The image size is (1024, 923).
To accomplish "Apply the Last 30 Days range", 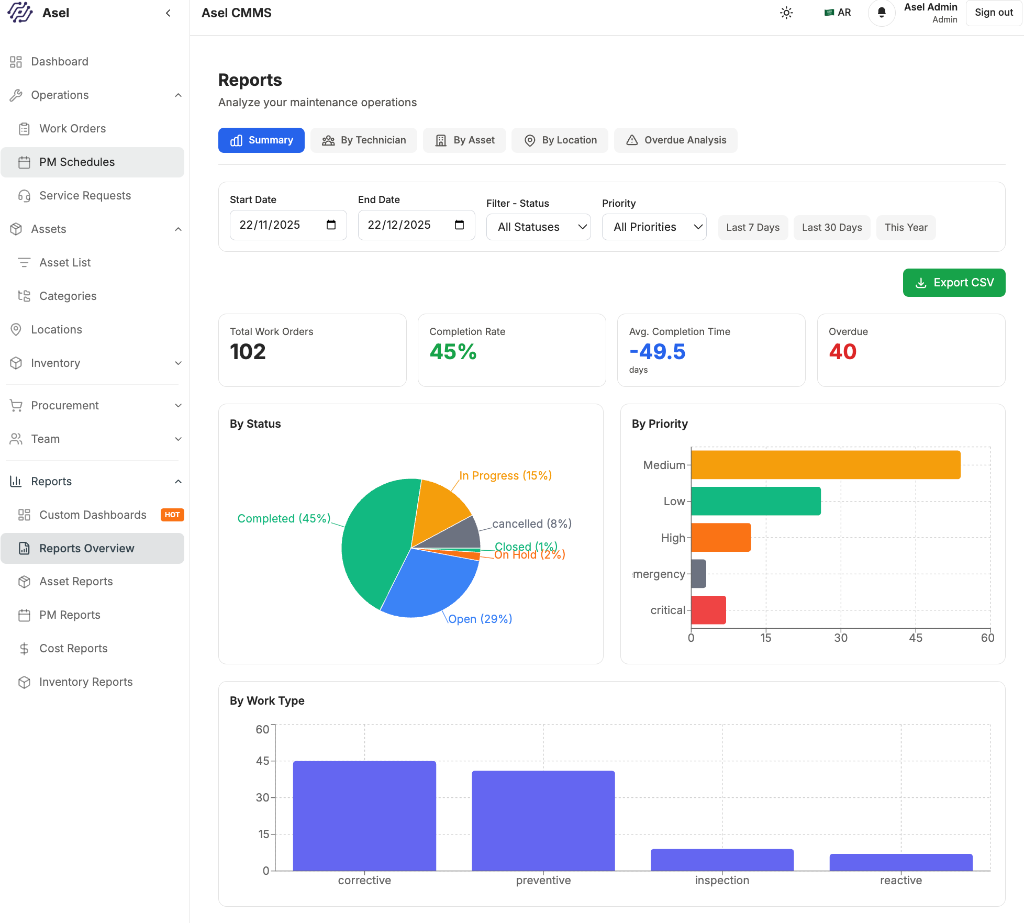I will click(x=832, y=227).
